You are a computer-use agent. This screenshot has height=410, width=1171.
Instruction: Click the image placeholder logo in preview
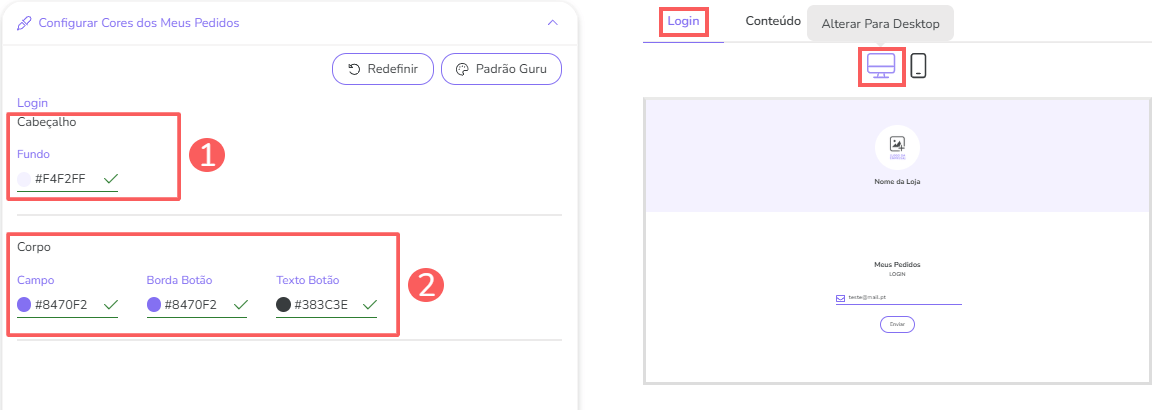[897, 144]
